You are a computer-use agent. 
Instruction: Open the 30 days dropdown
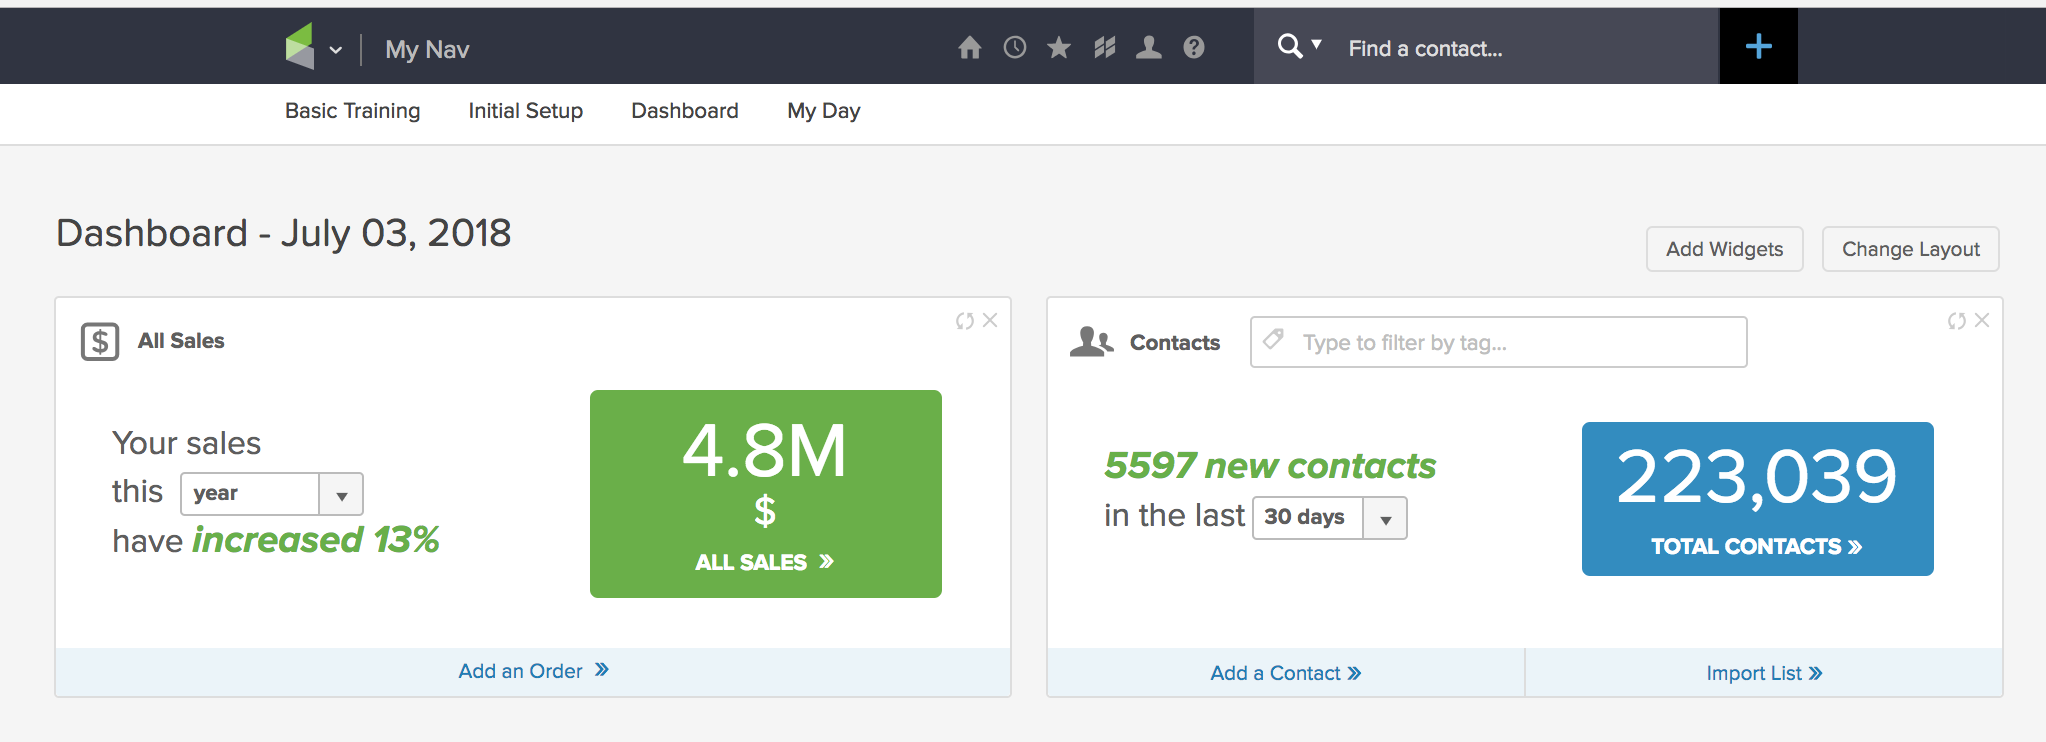[1330, 518]
